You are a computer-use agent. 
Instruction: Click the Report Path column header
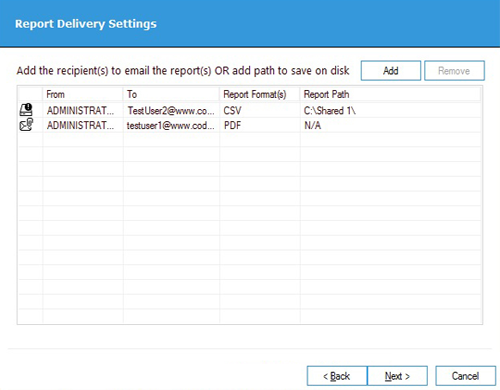click(390, 94)
